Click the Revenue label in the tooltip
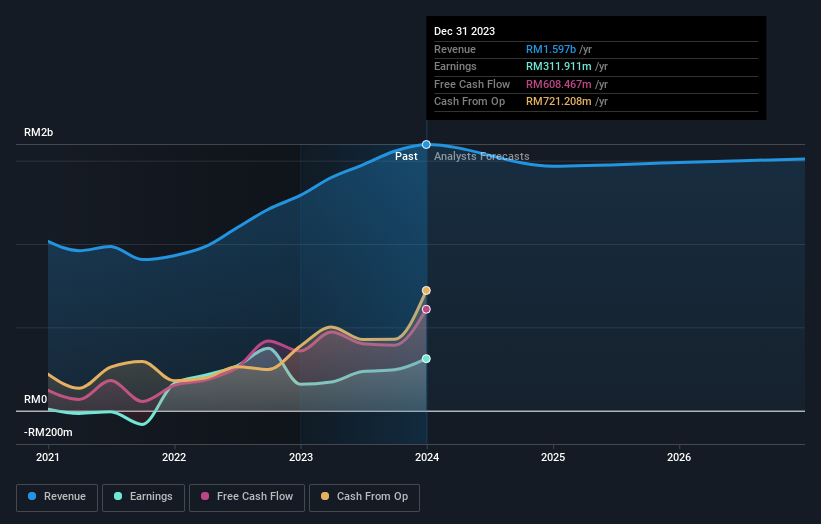 pos(455,49)
